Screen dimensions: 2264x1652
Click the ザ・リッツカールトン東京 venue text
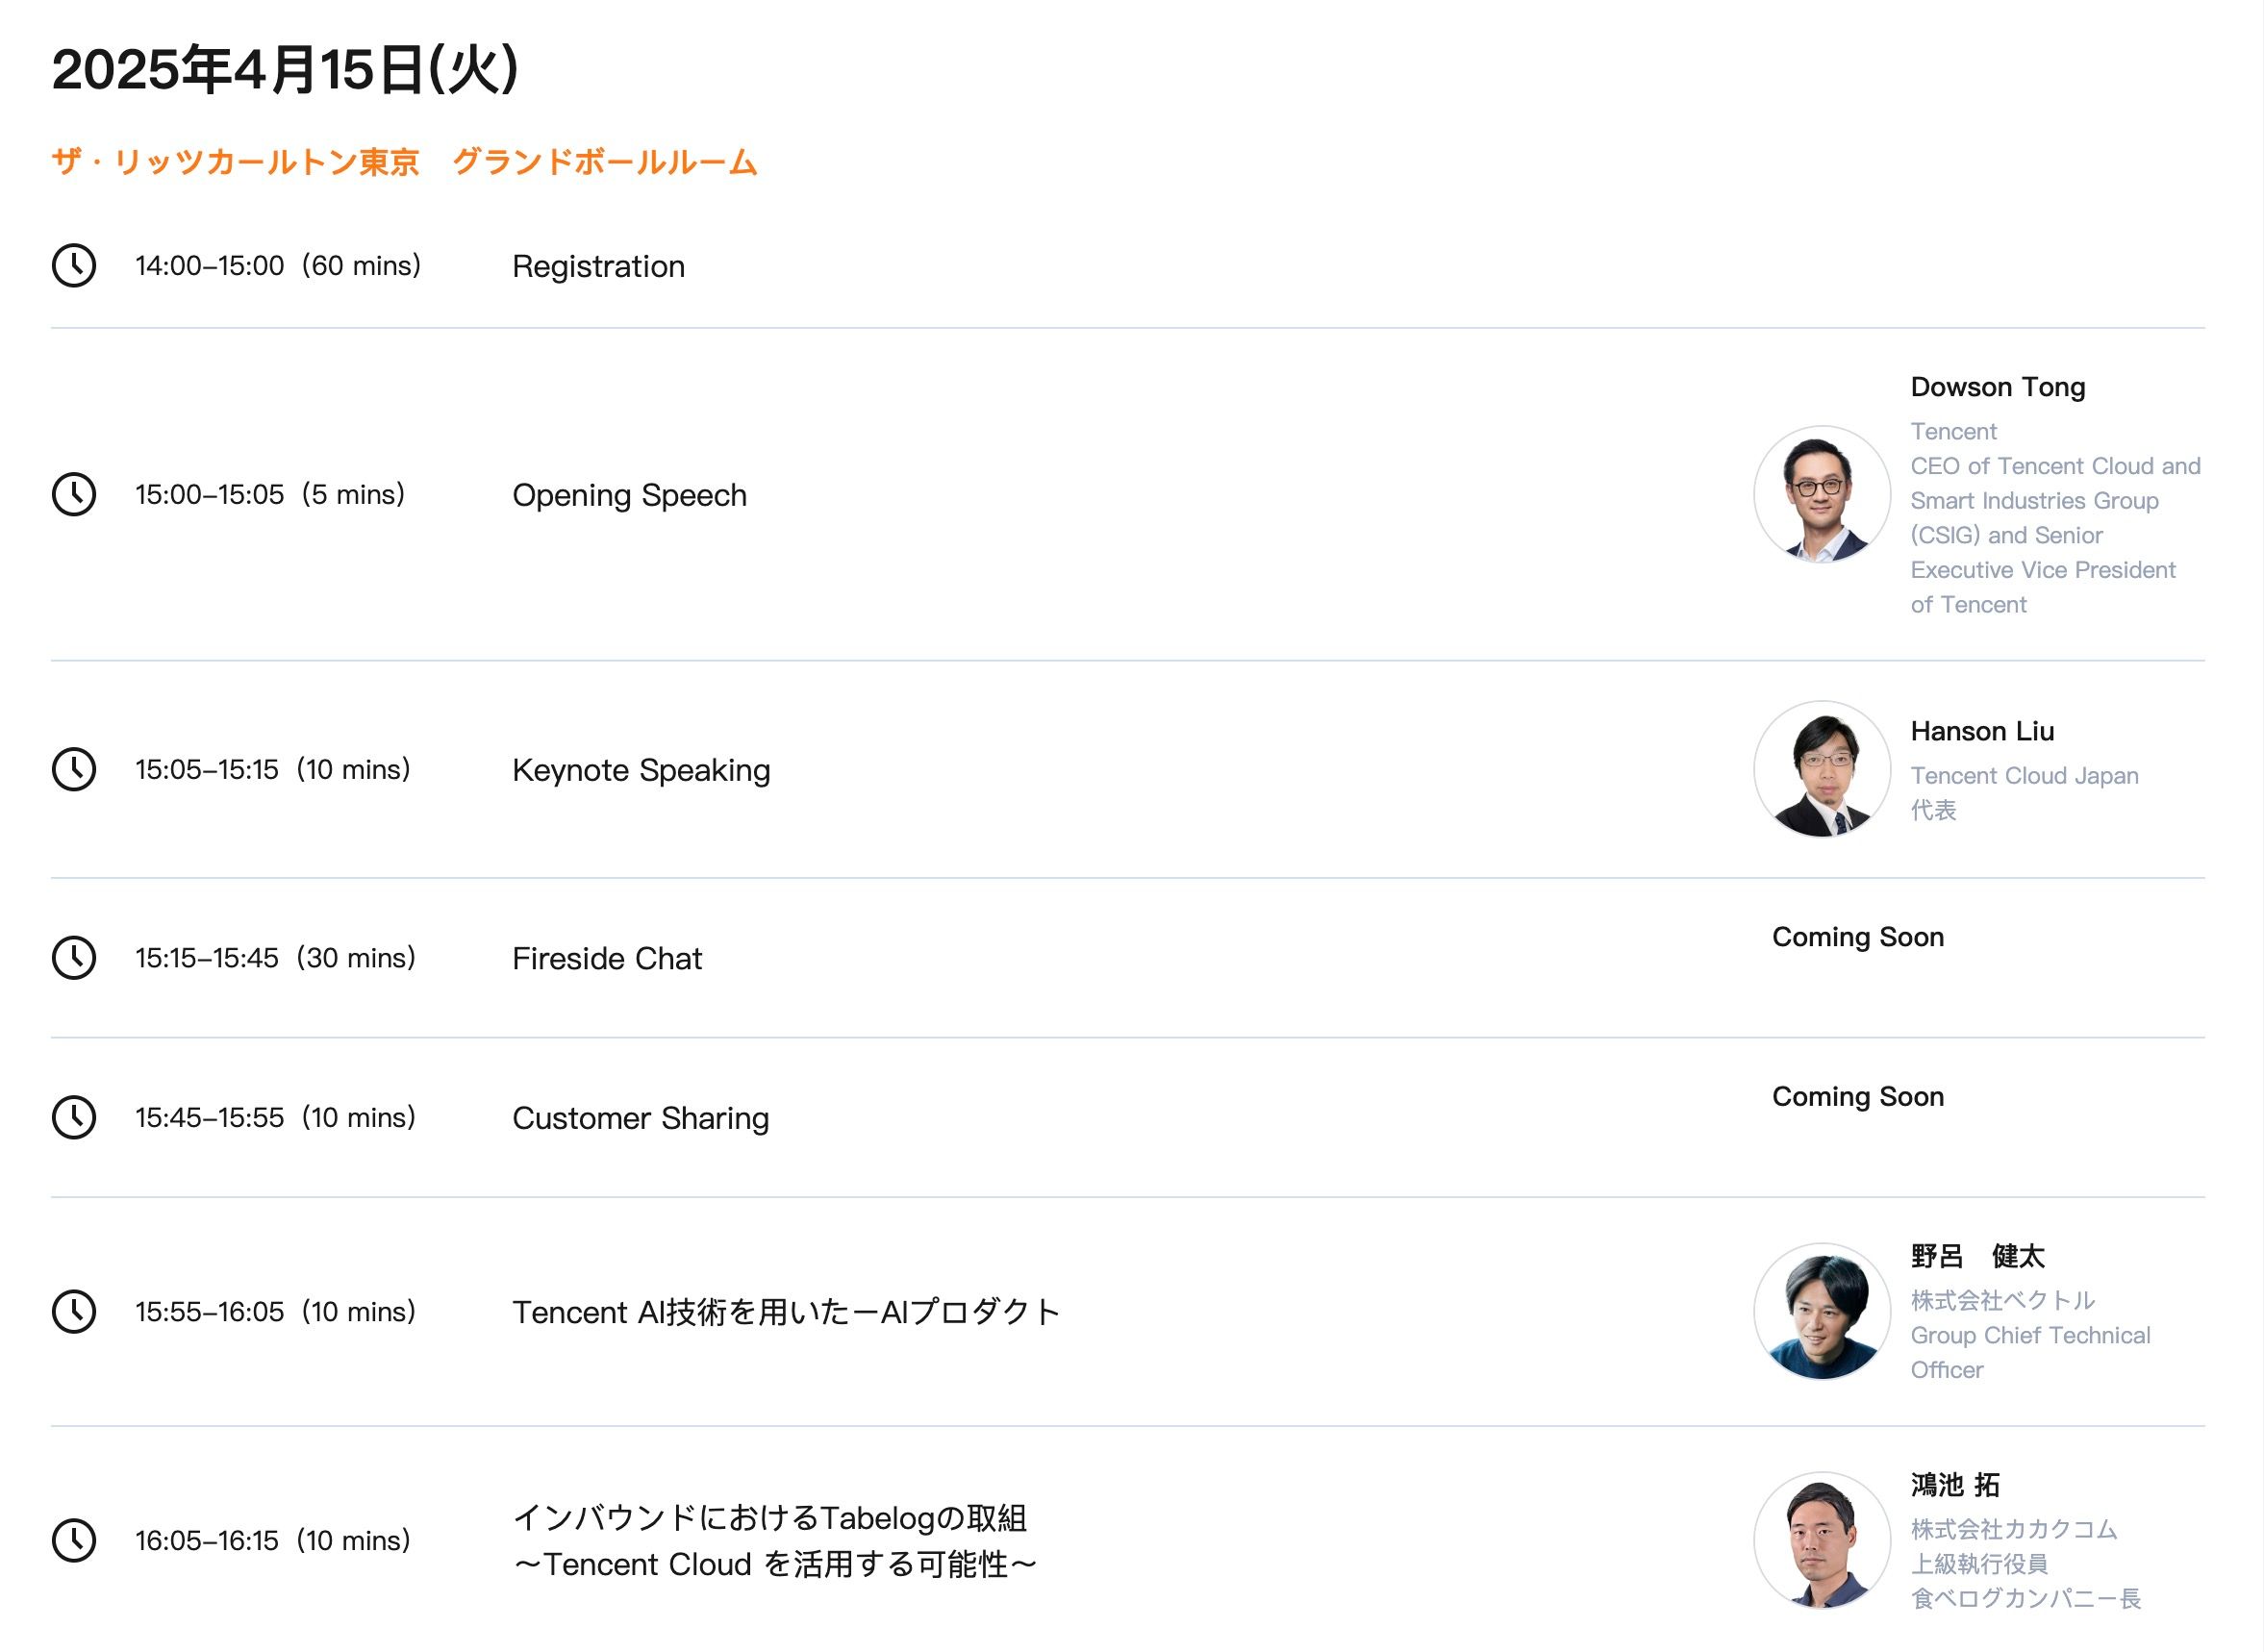click(x=405, y=162)
